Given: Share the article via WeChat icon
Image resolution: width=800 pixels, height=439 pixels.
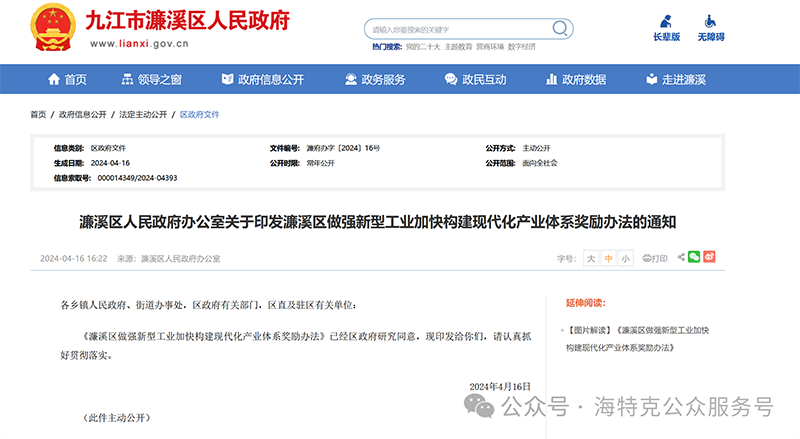Looking at the screenshot, I should pyautogui.click(x=695, y=257).
